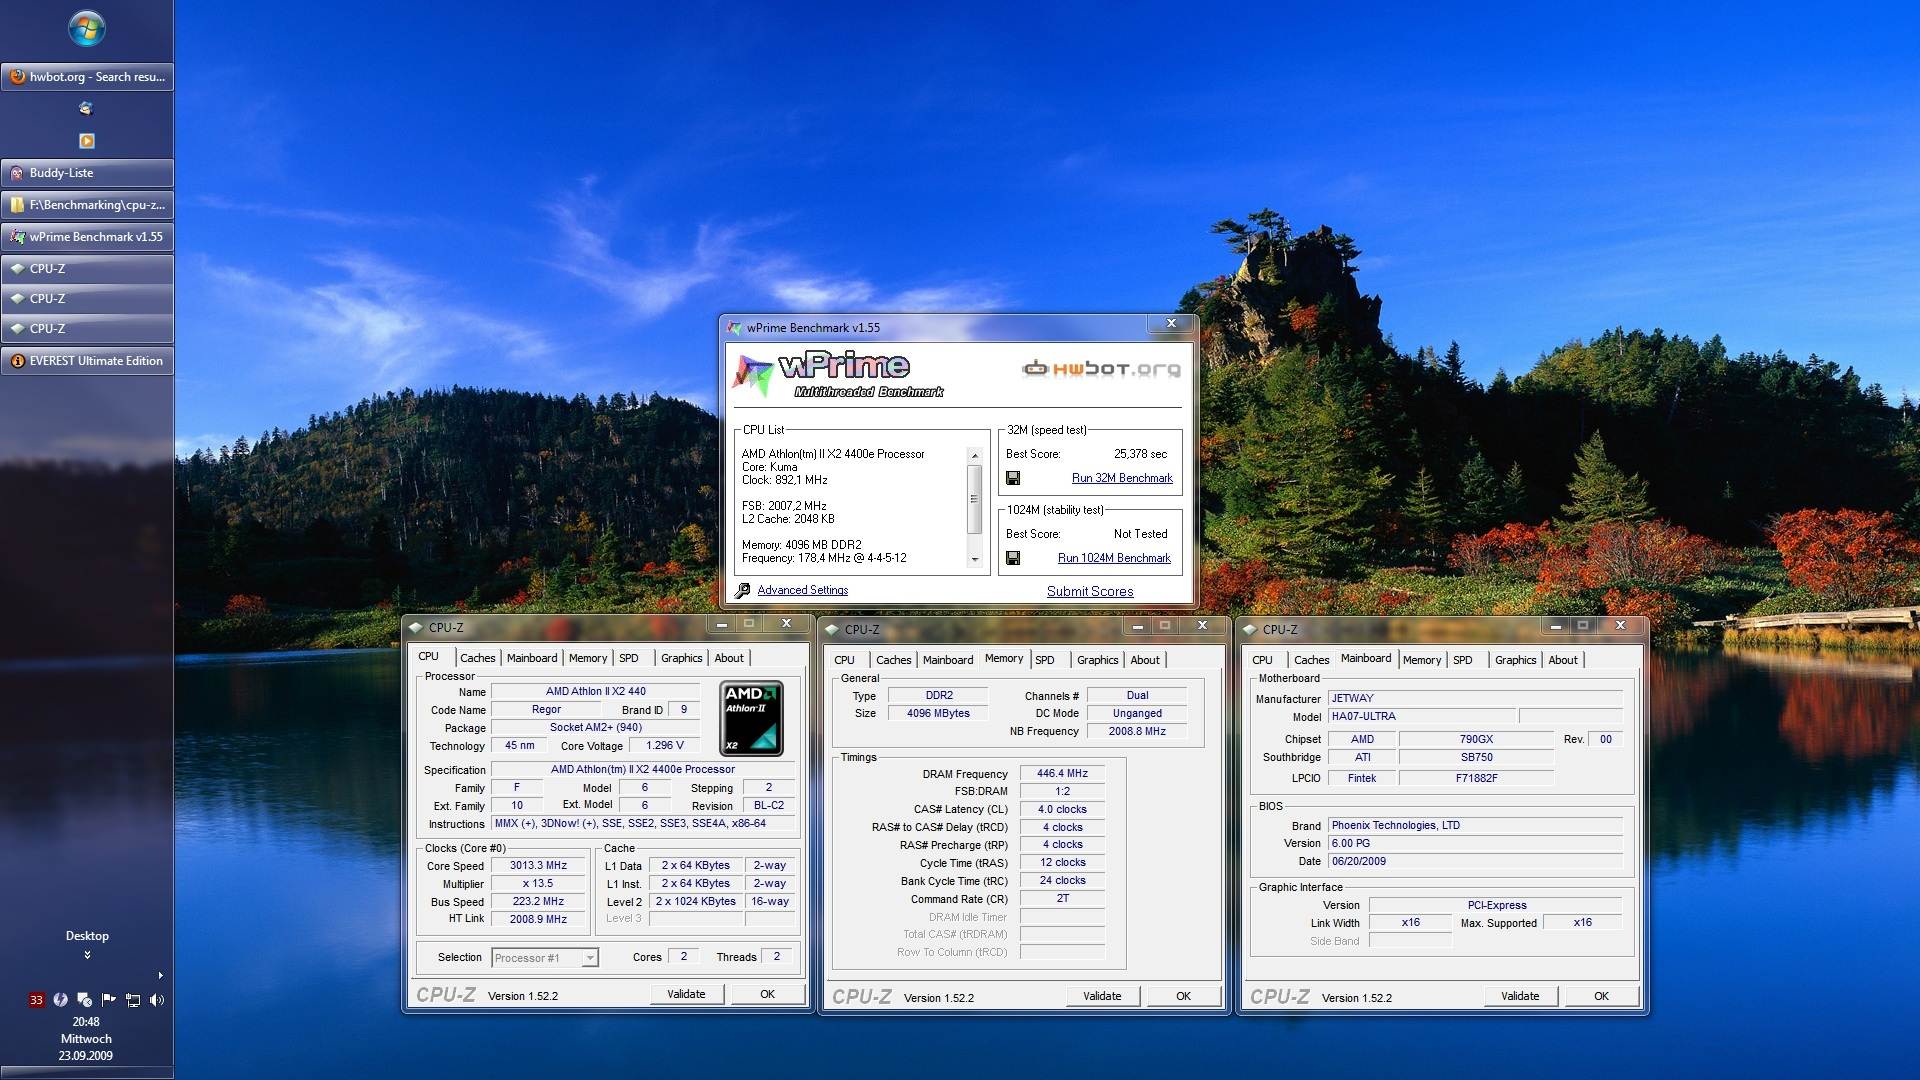
Task: Open Graphics tab in the CPU-Z processor window
Action: 681,658
